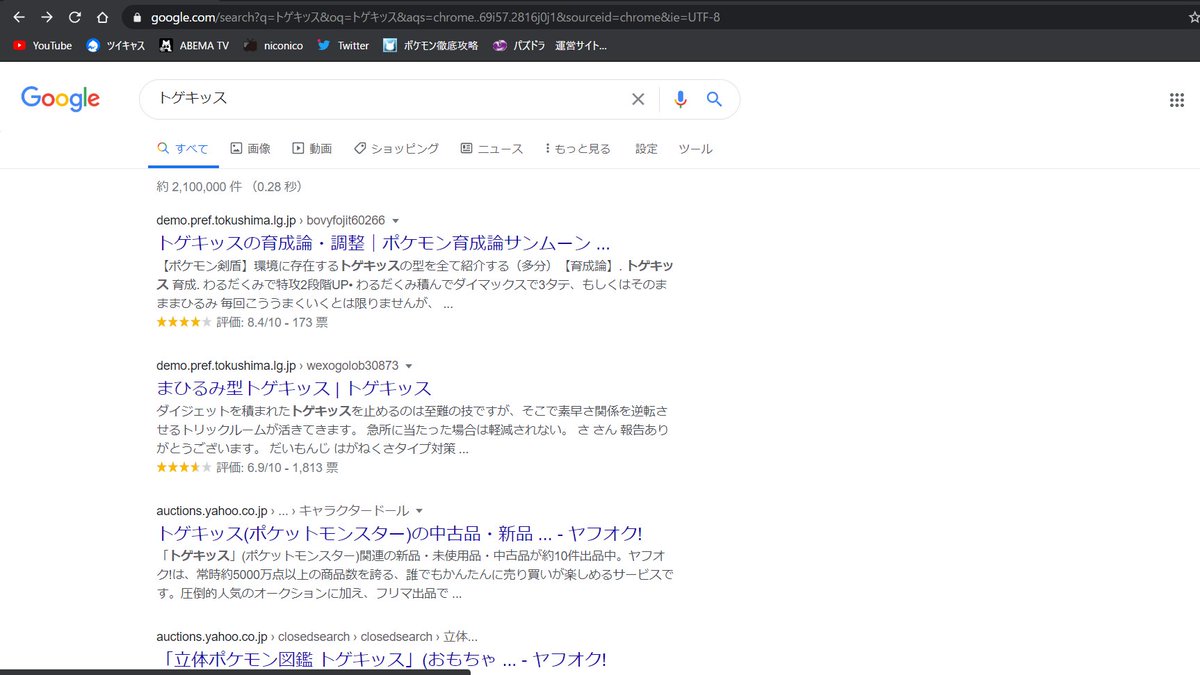Click the auctions.yahoo.co.jp › closedsearch breadcrumb
Image resolution: width=1200 pixels, height=675 pixels.
click(x=317, y=637)
